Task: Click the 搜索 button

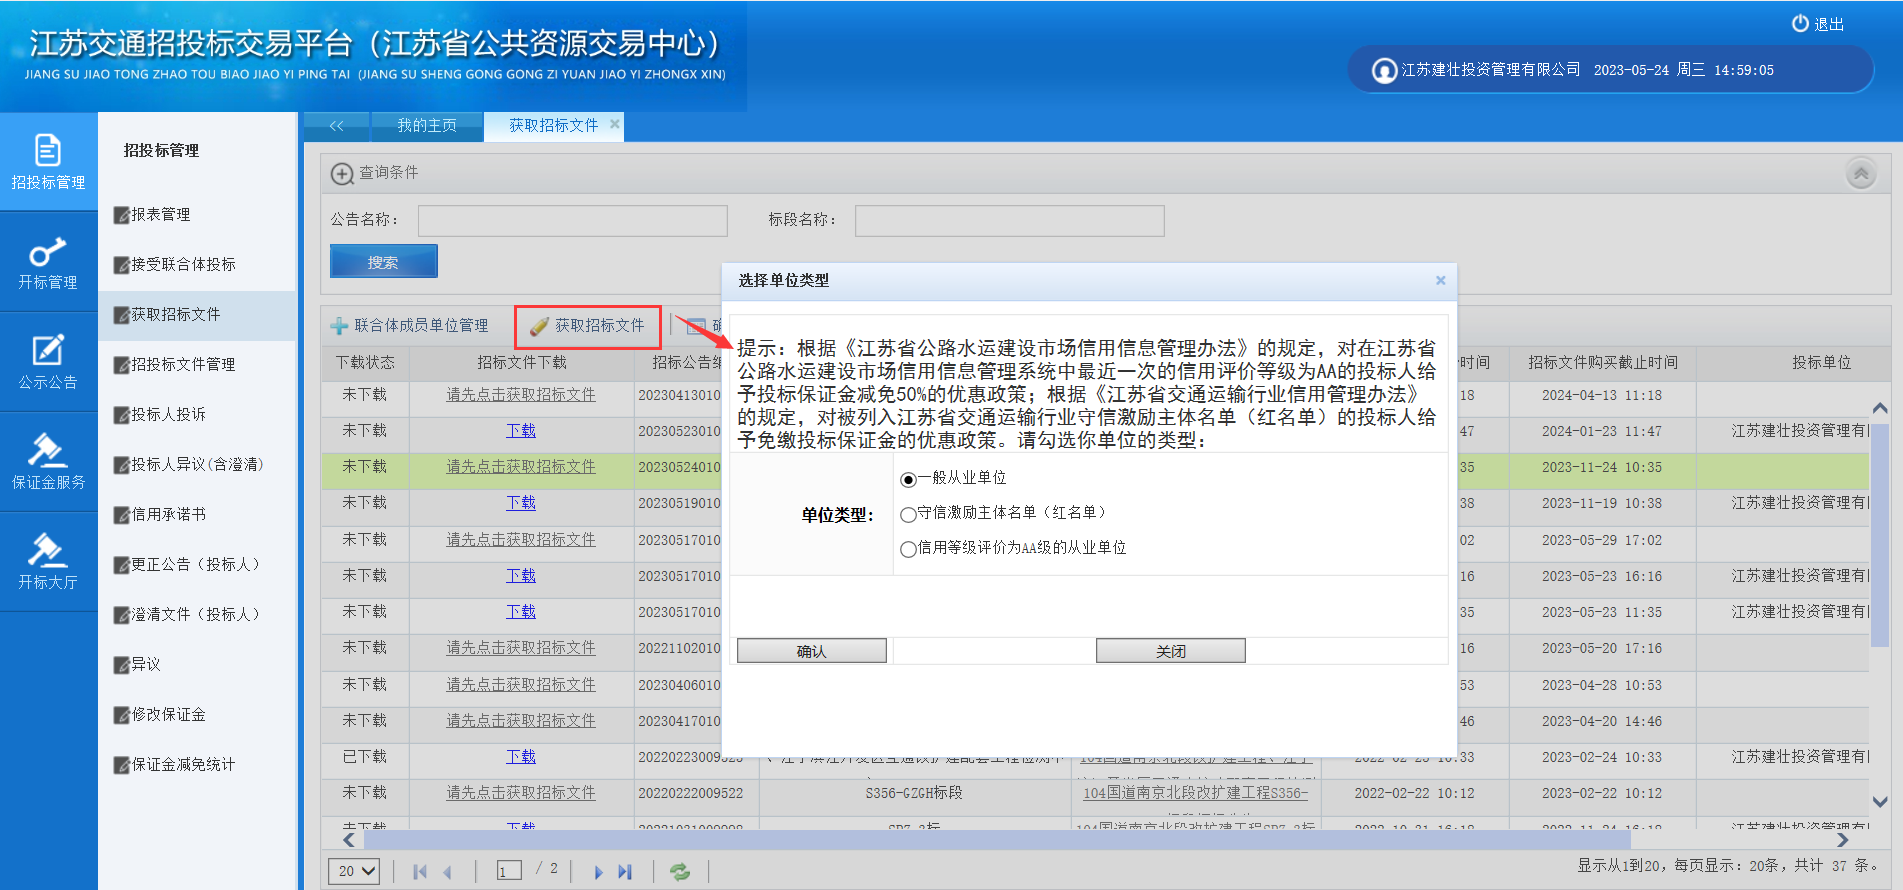Action: pos(383,262)
